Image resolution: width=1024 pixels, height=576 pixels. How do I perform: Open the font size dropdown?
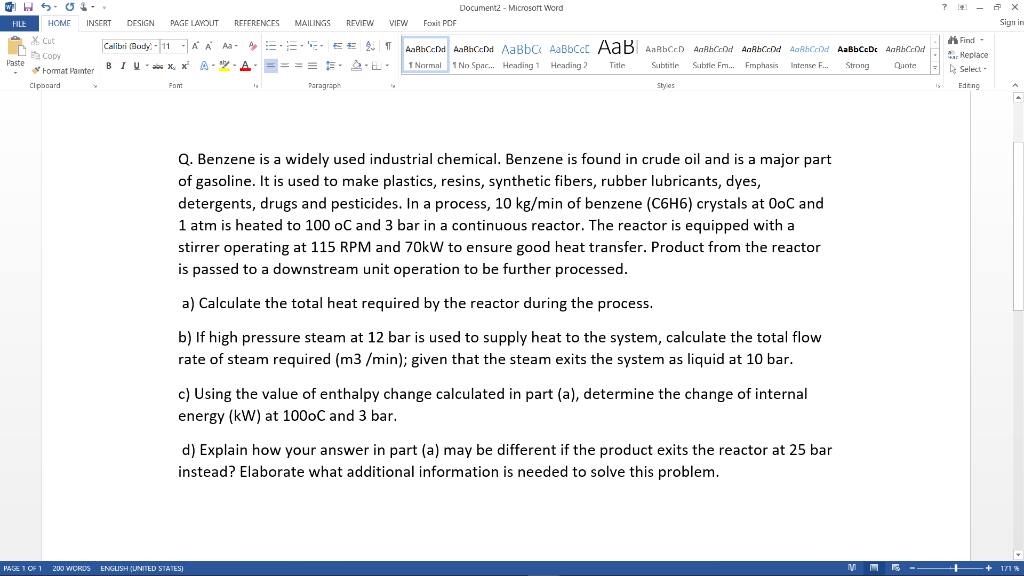[x=184, y=47]
